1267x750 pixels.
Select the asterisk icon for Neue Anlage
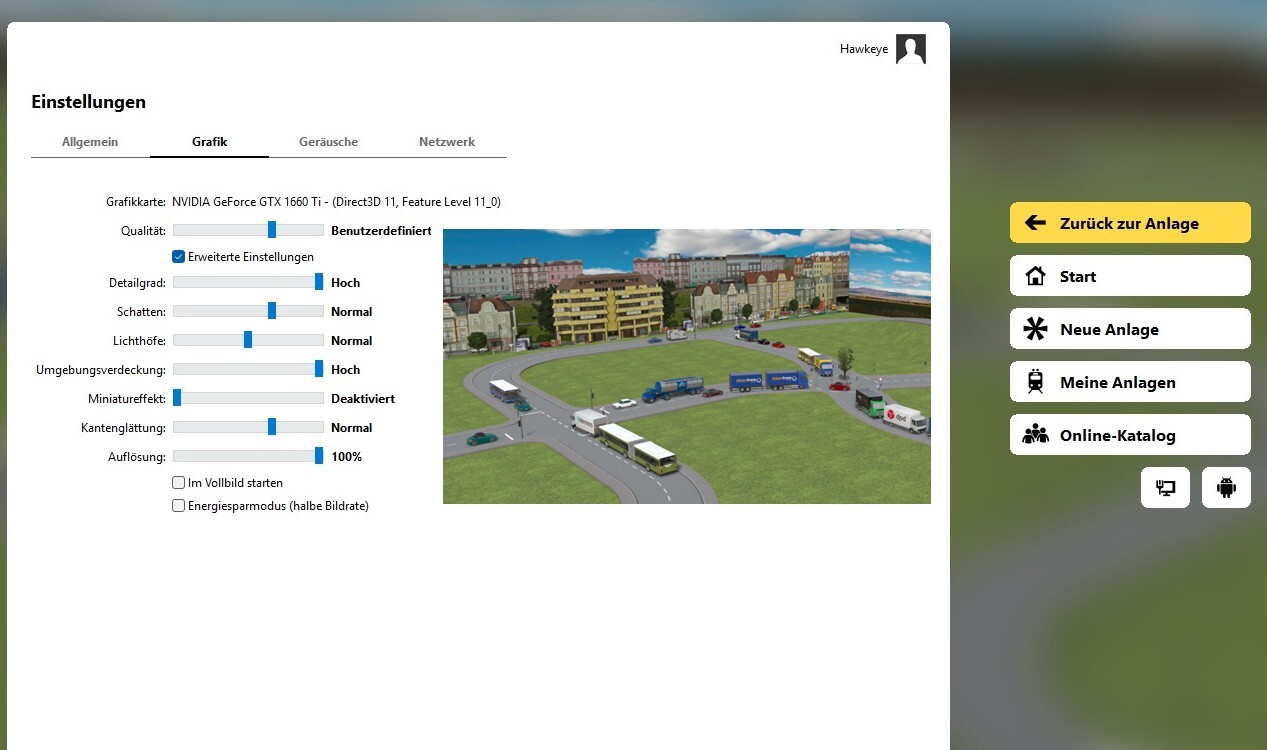[x=1036, y=328]
